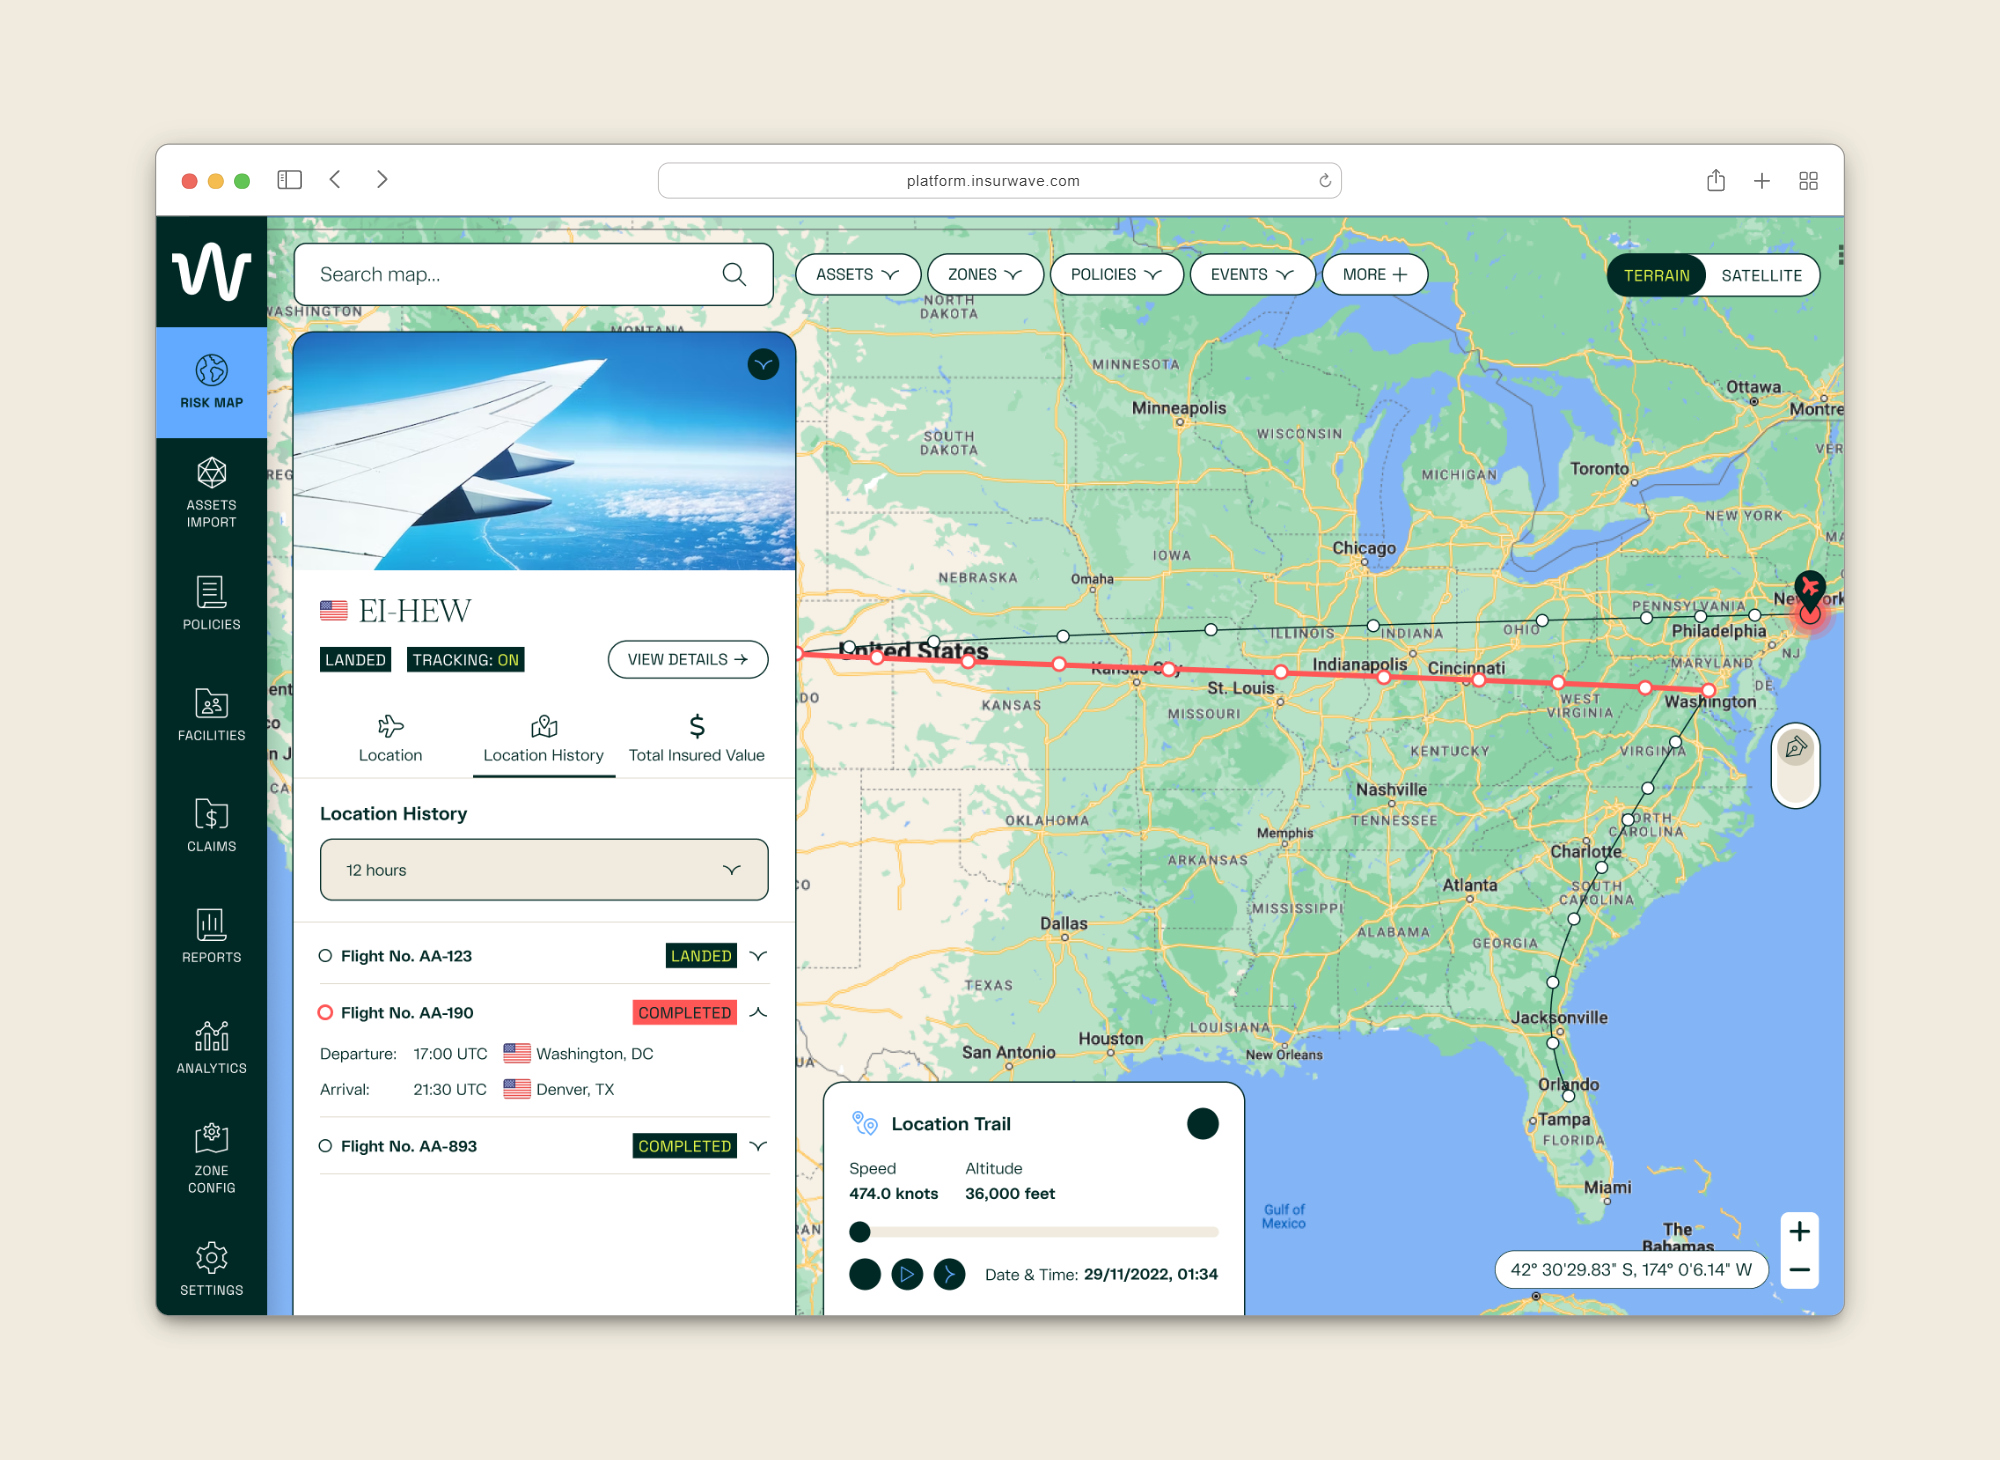This screenshot has width=2000, height=1460.
Task: Play the location trail animation
Action: 907,1274
